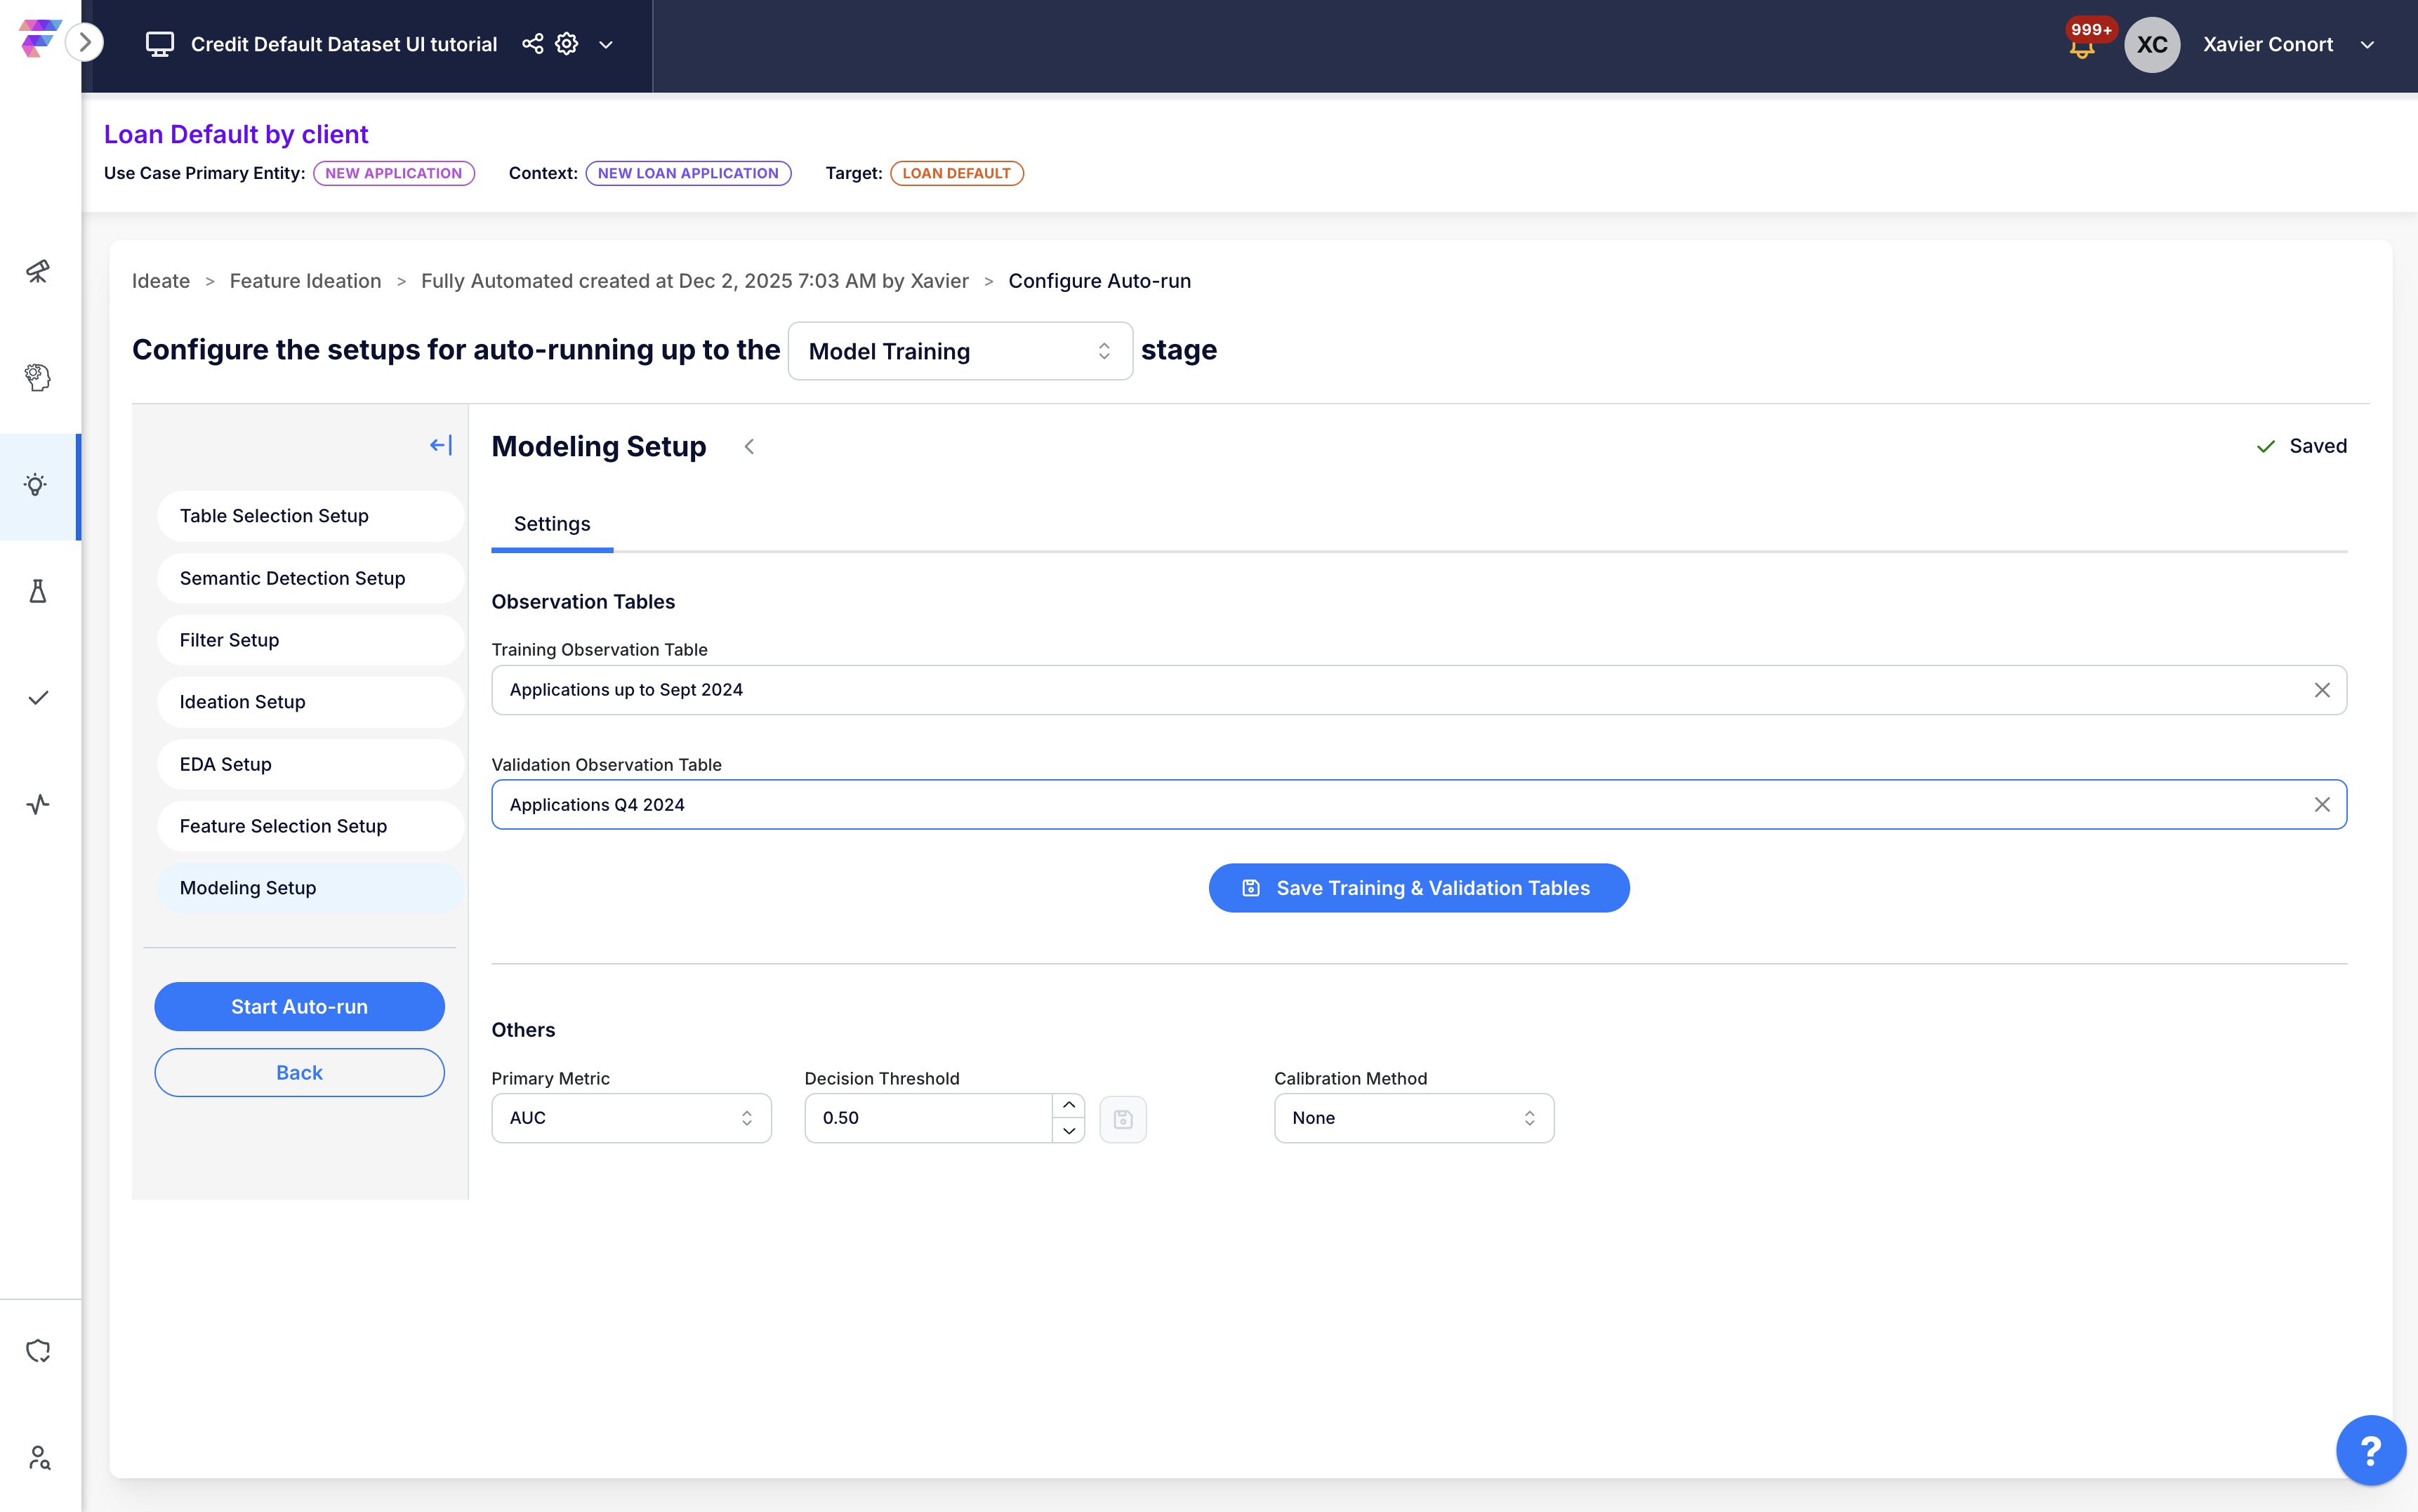This screenshot has height=1512, width=2418.
Task: Open the notifications bell with 999+ badge
Action: (2082, 46)
